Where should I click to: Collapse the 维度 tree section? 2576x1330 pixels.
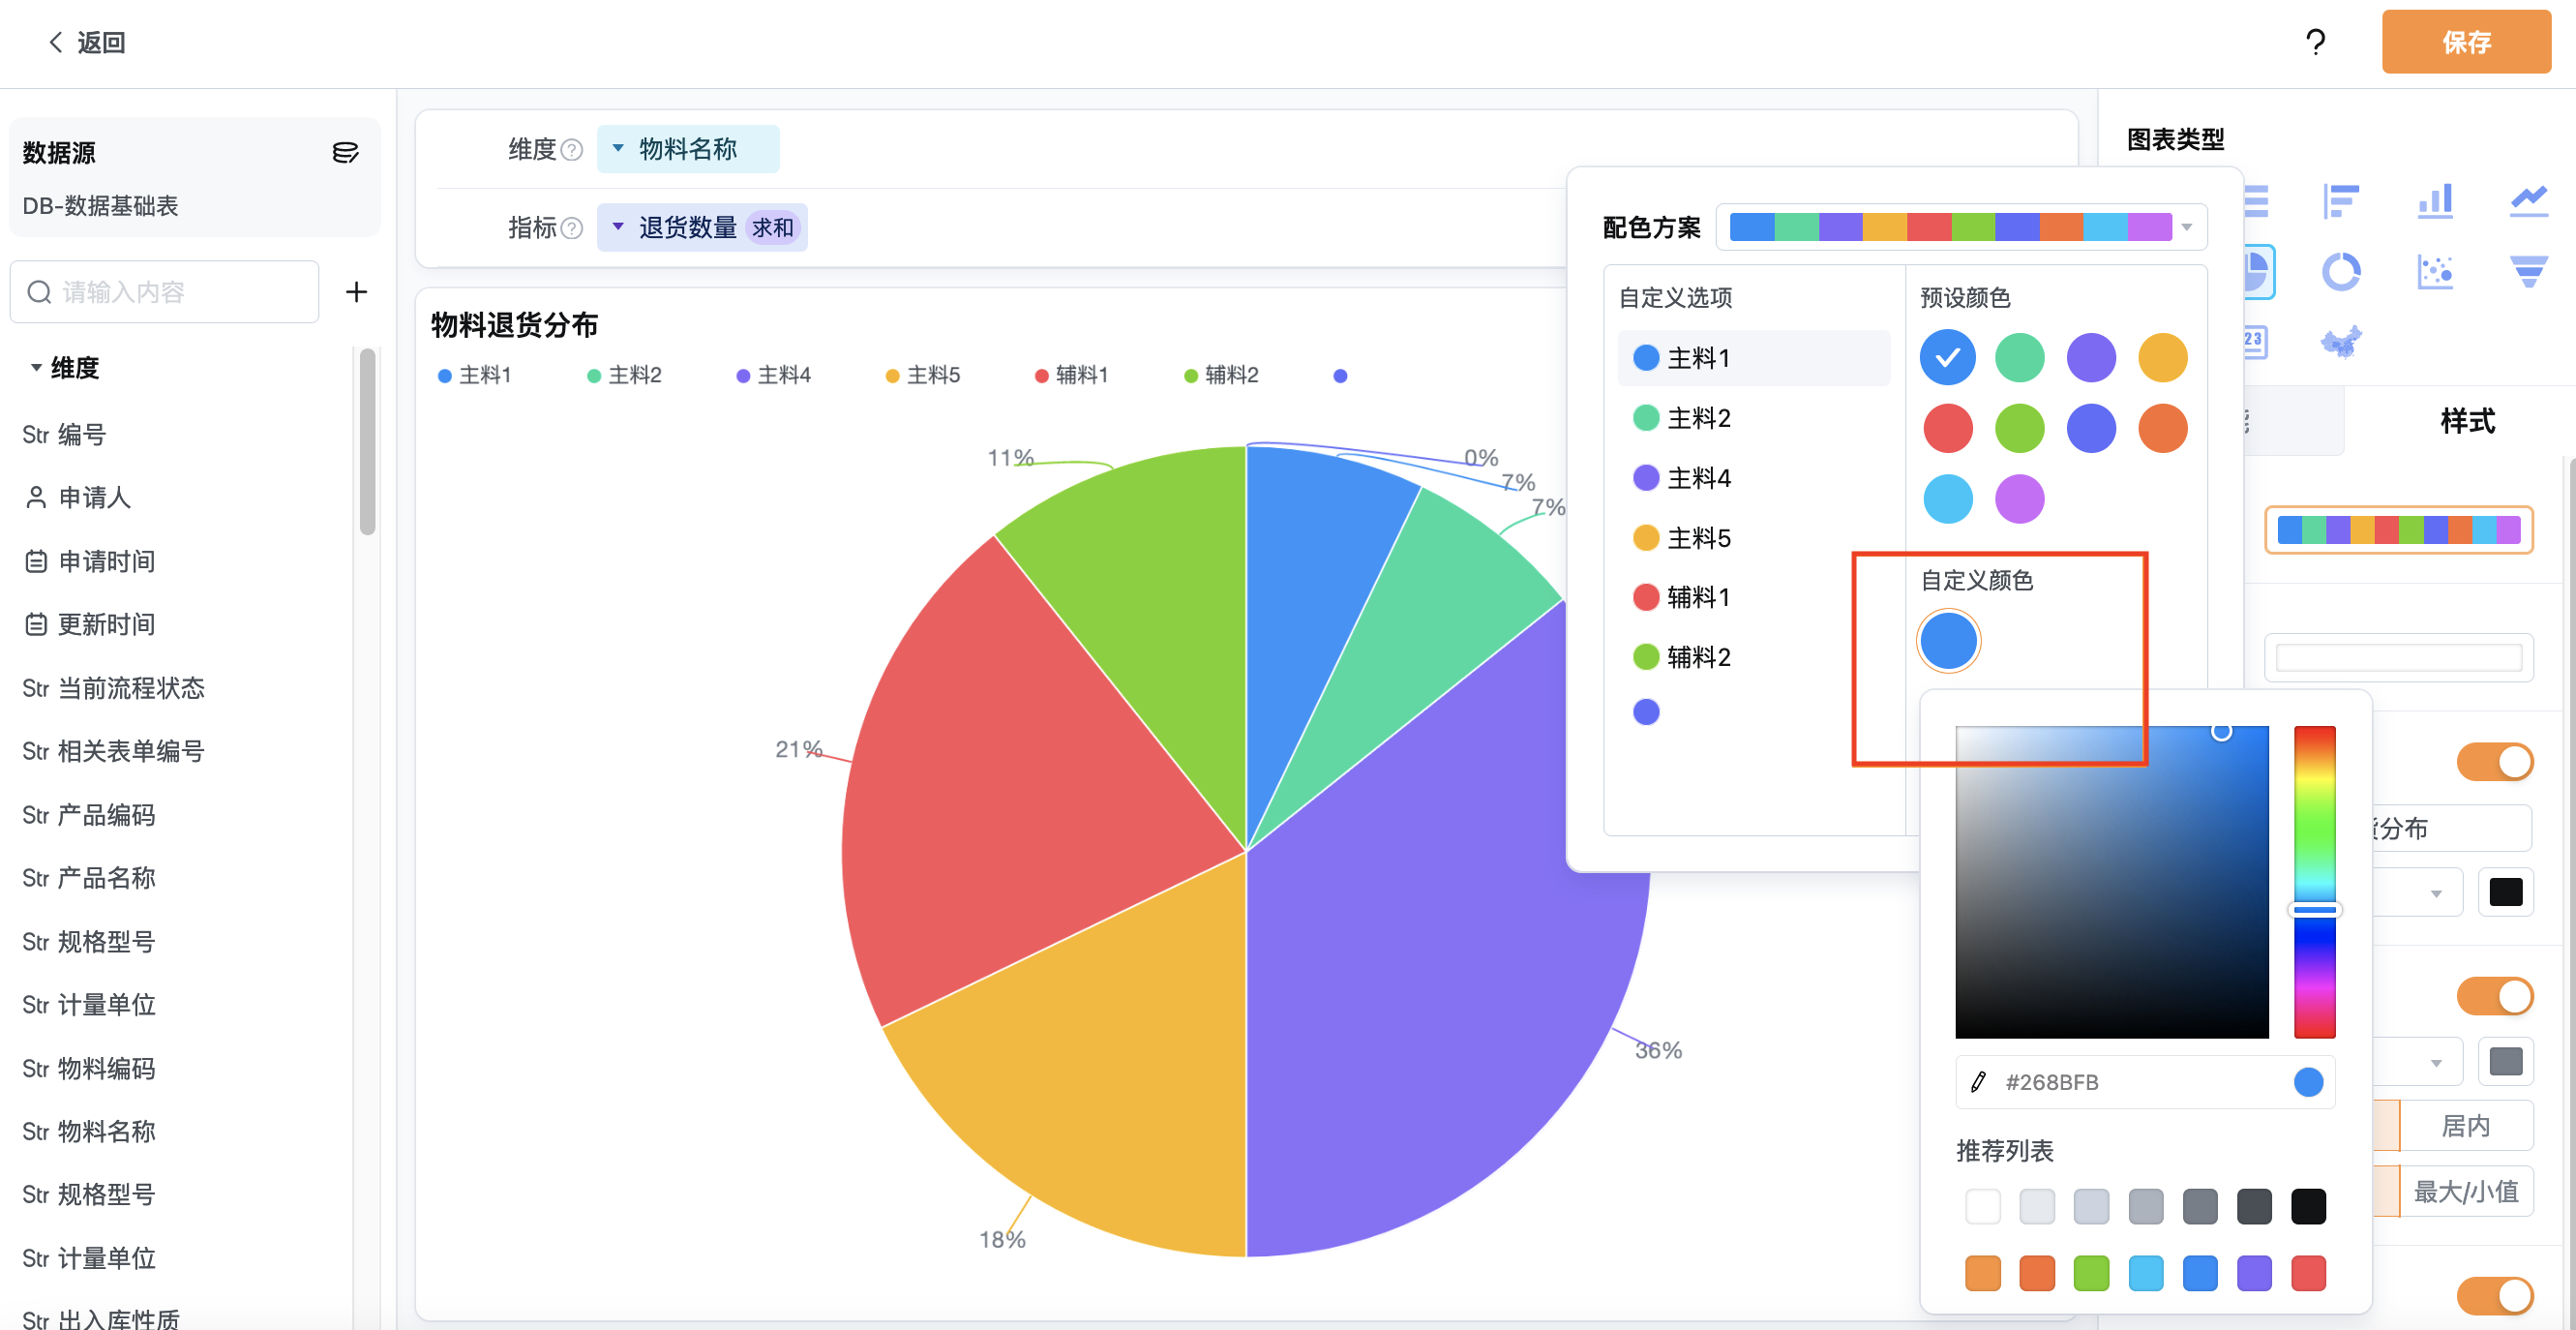(x=36, y=368)
